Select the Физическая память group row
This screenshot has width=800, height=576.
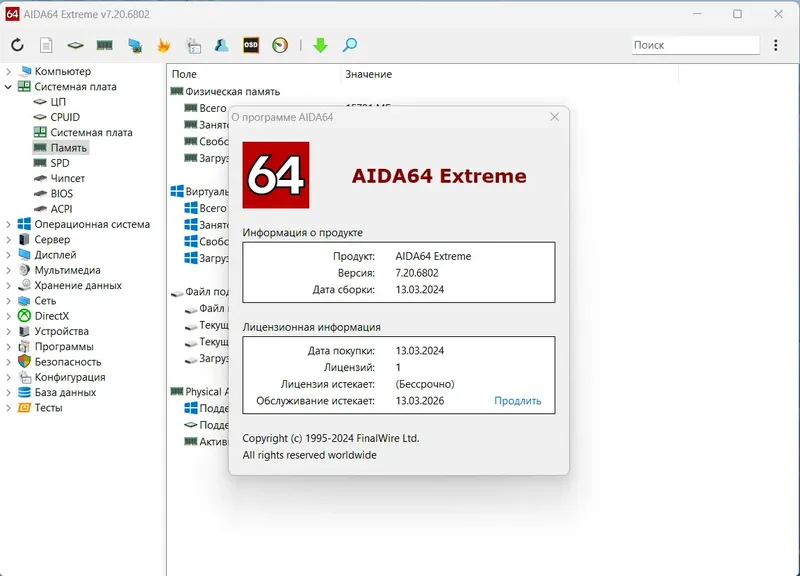226,92
